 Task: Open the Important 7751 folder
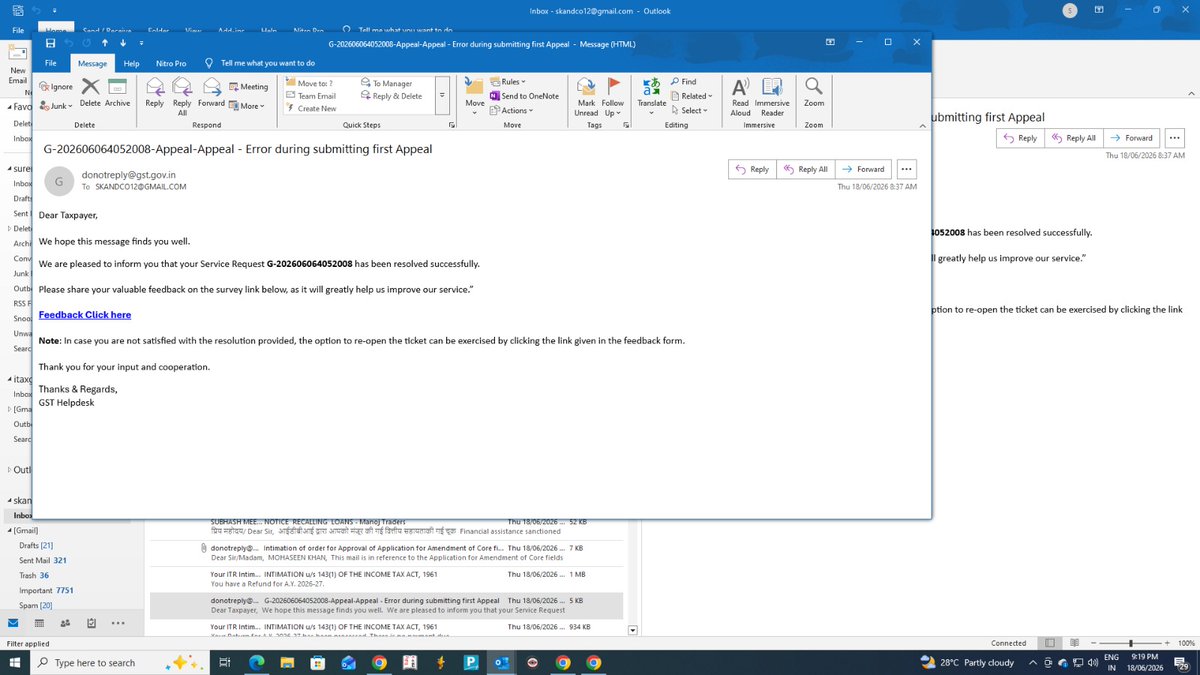46,590
